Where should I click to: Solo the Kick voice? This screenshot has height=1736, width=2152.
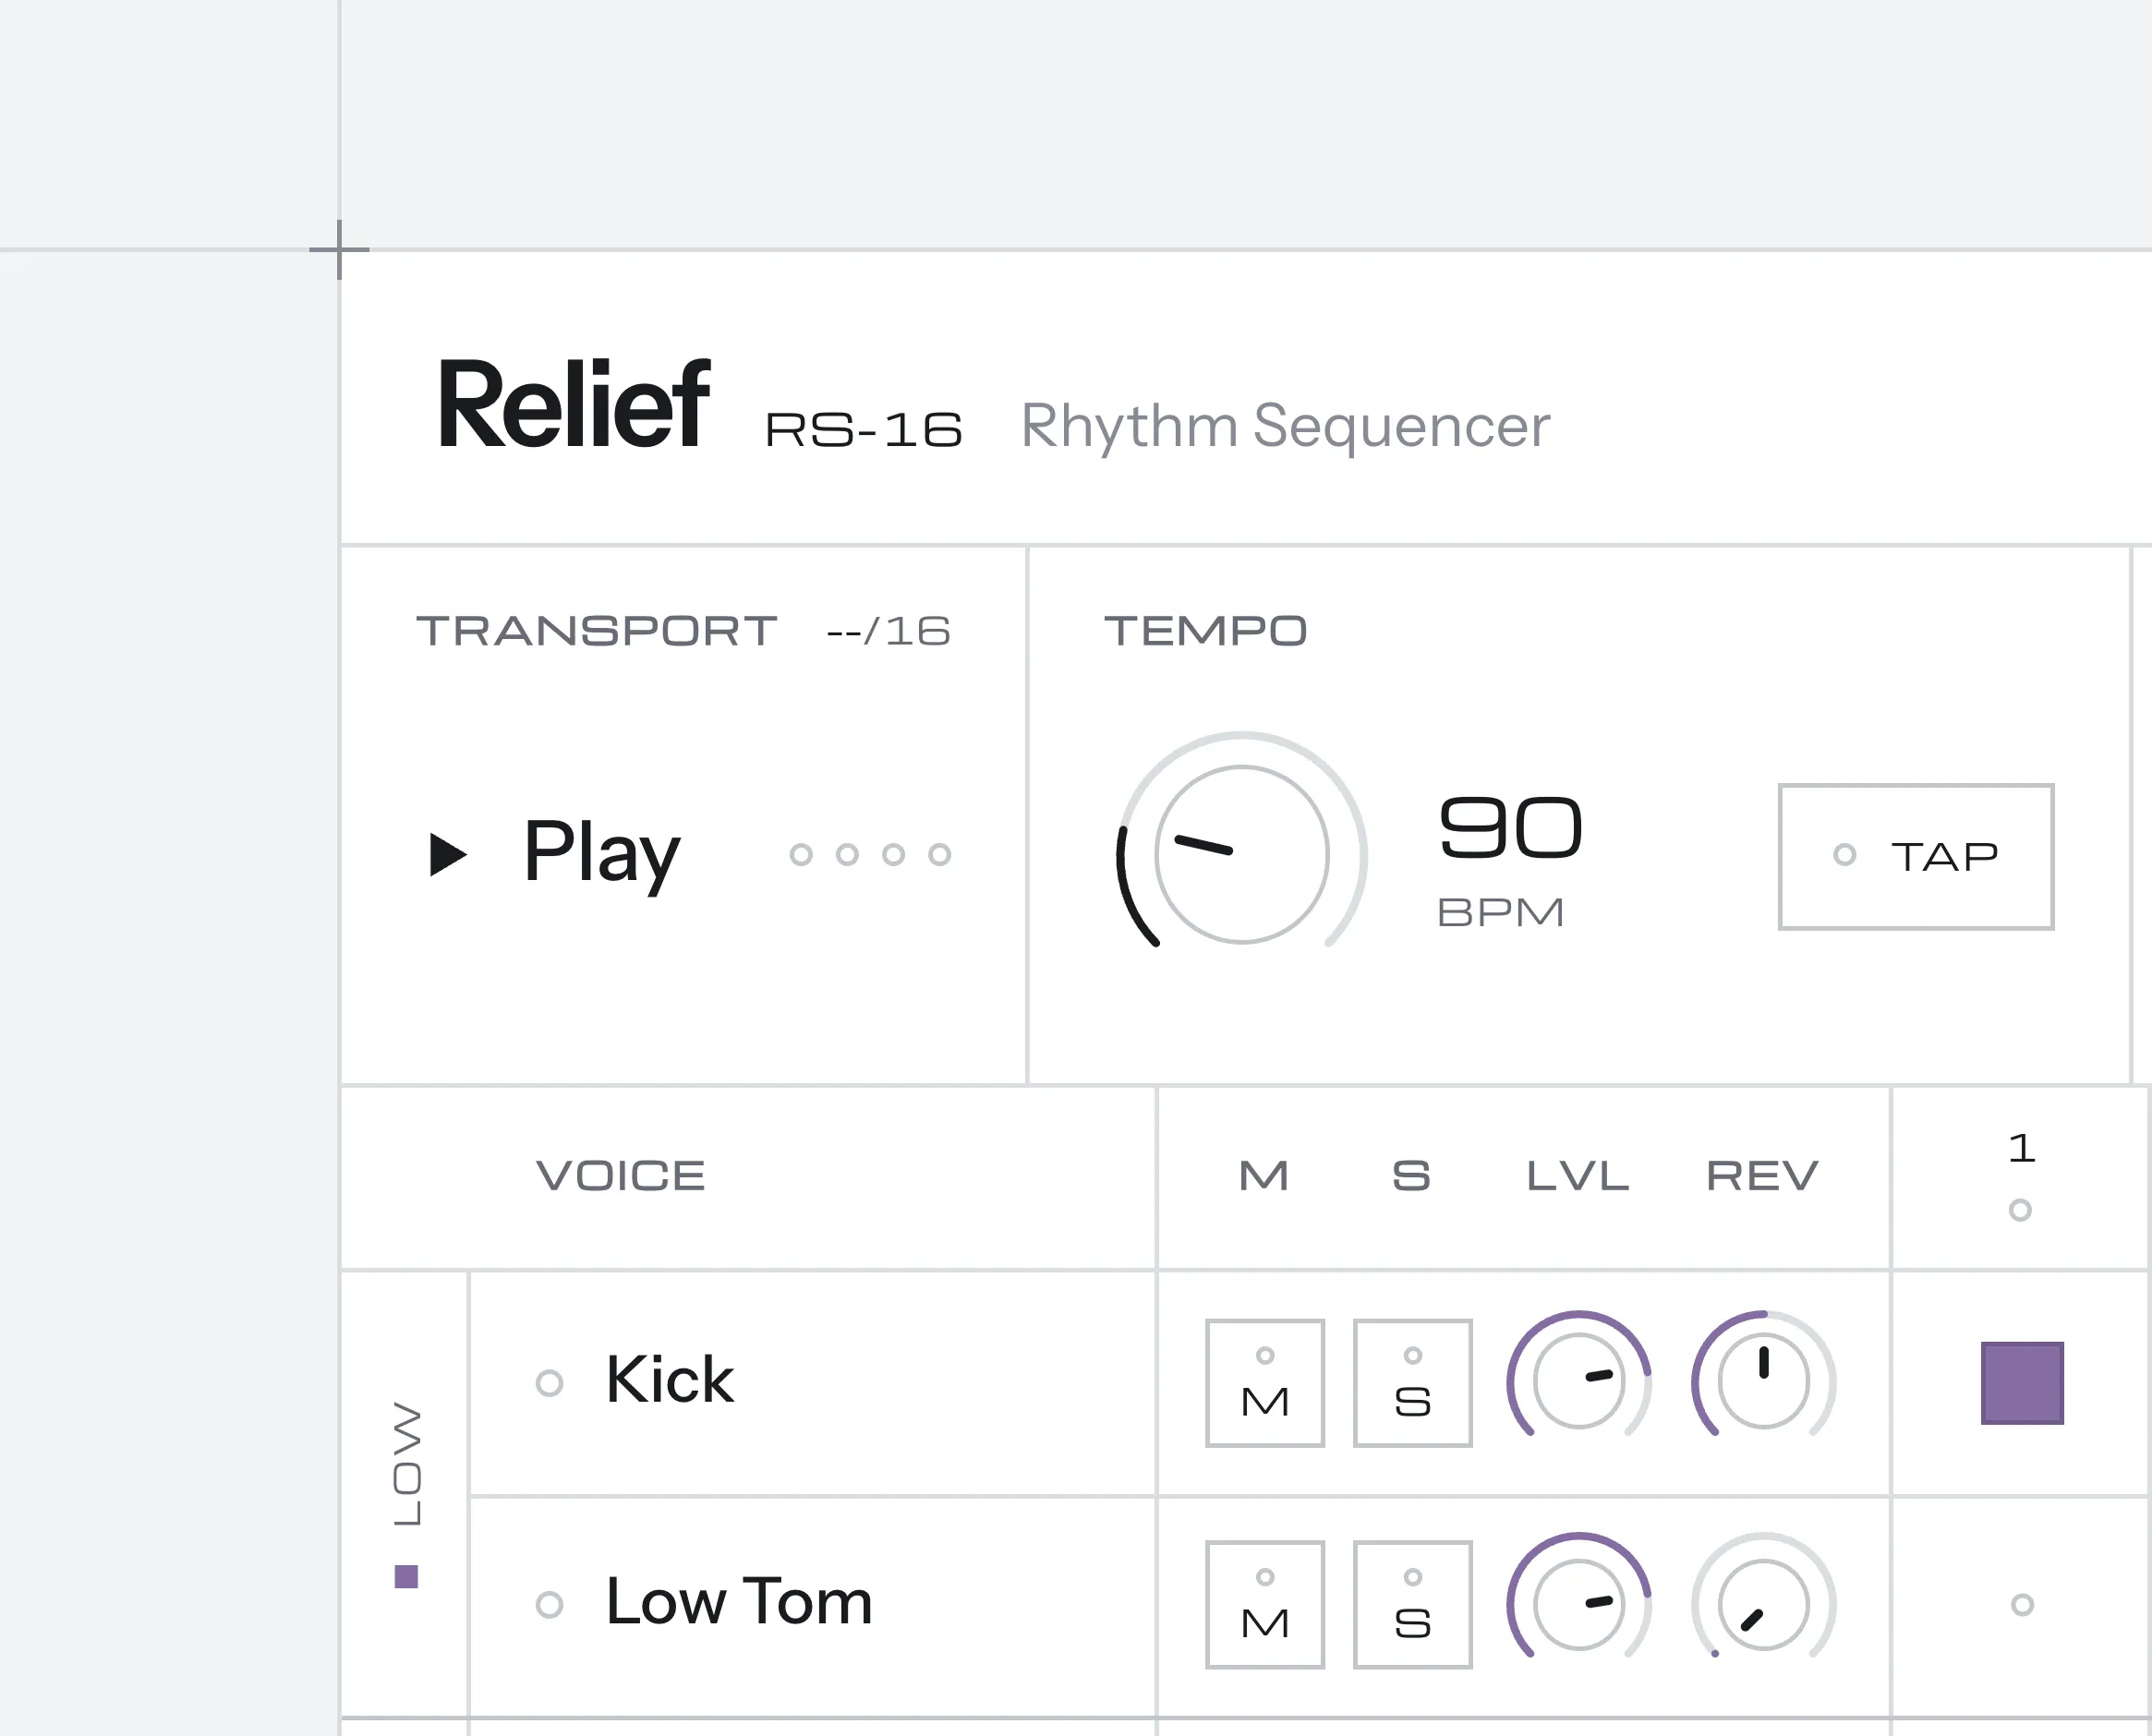coord(1412,1383)
